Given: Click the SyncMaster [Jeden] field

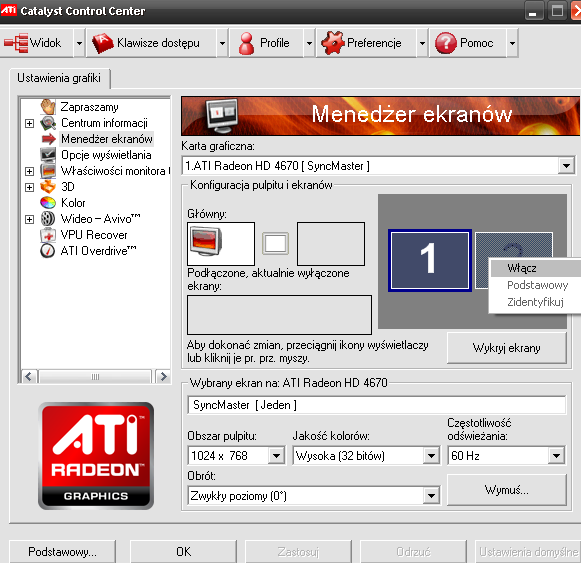Looking at the screenshot, I should pos(377,405).
